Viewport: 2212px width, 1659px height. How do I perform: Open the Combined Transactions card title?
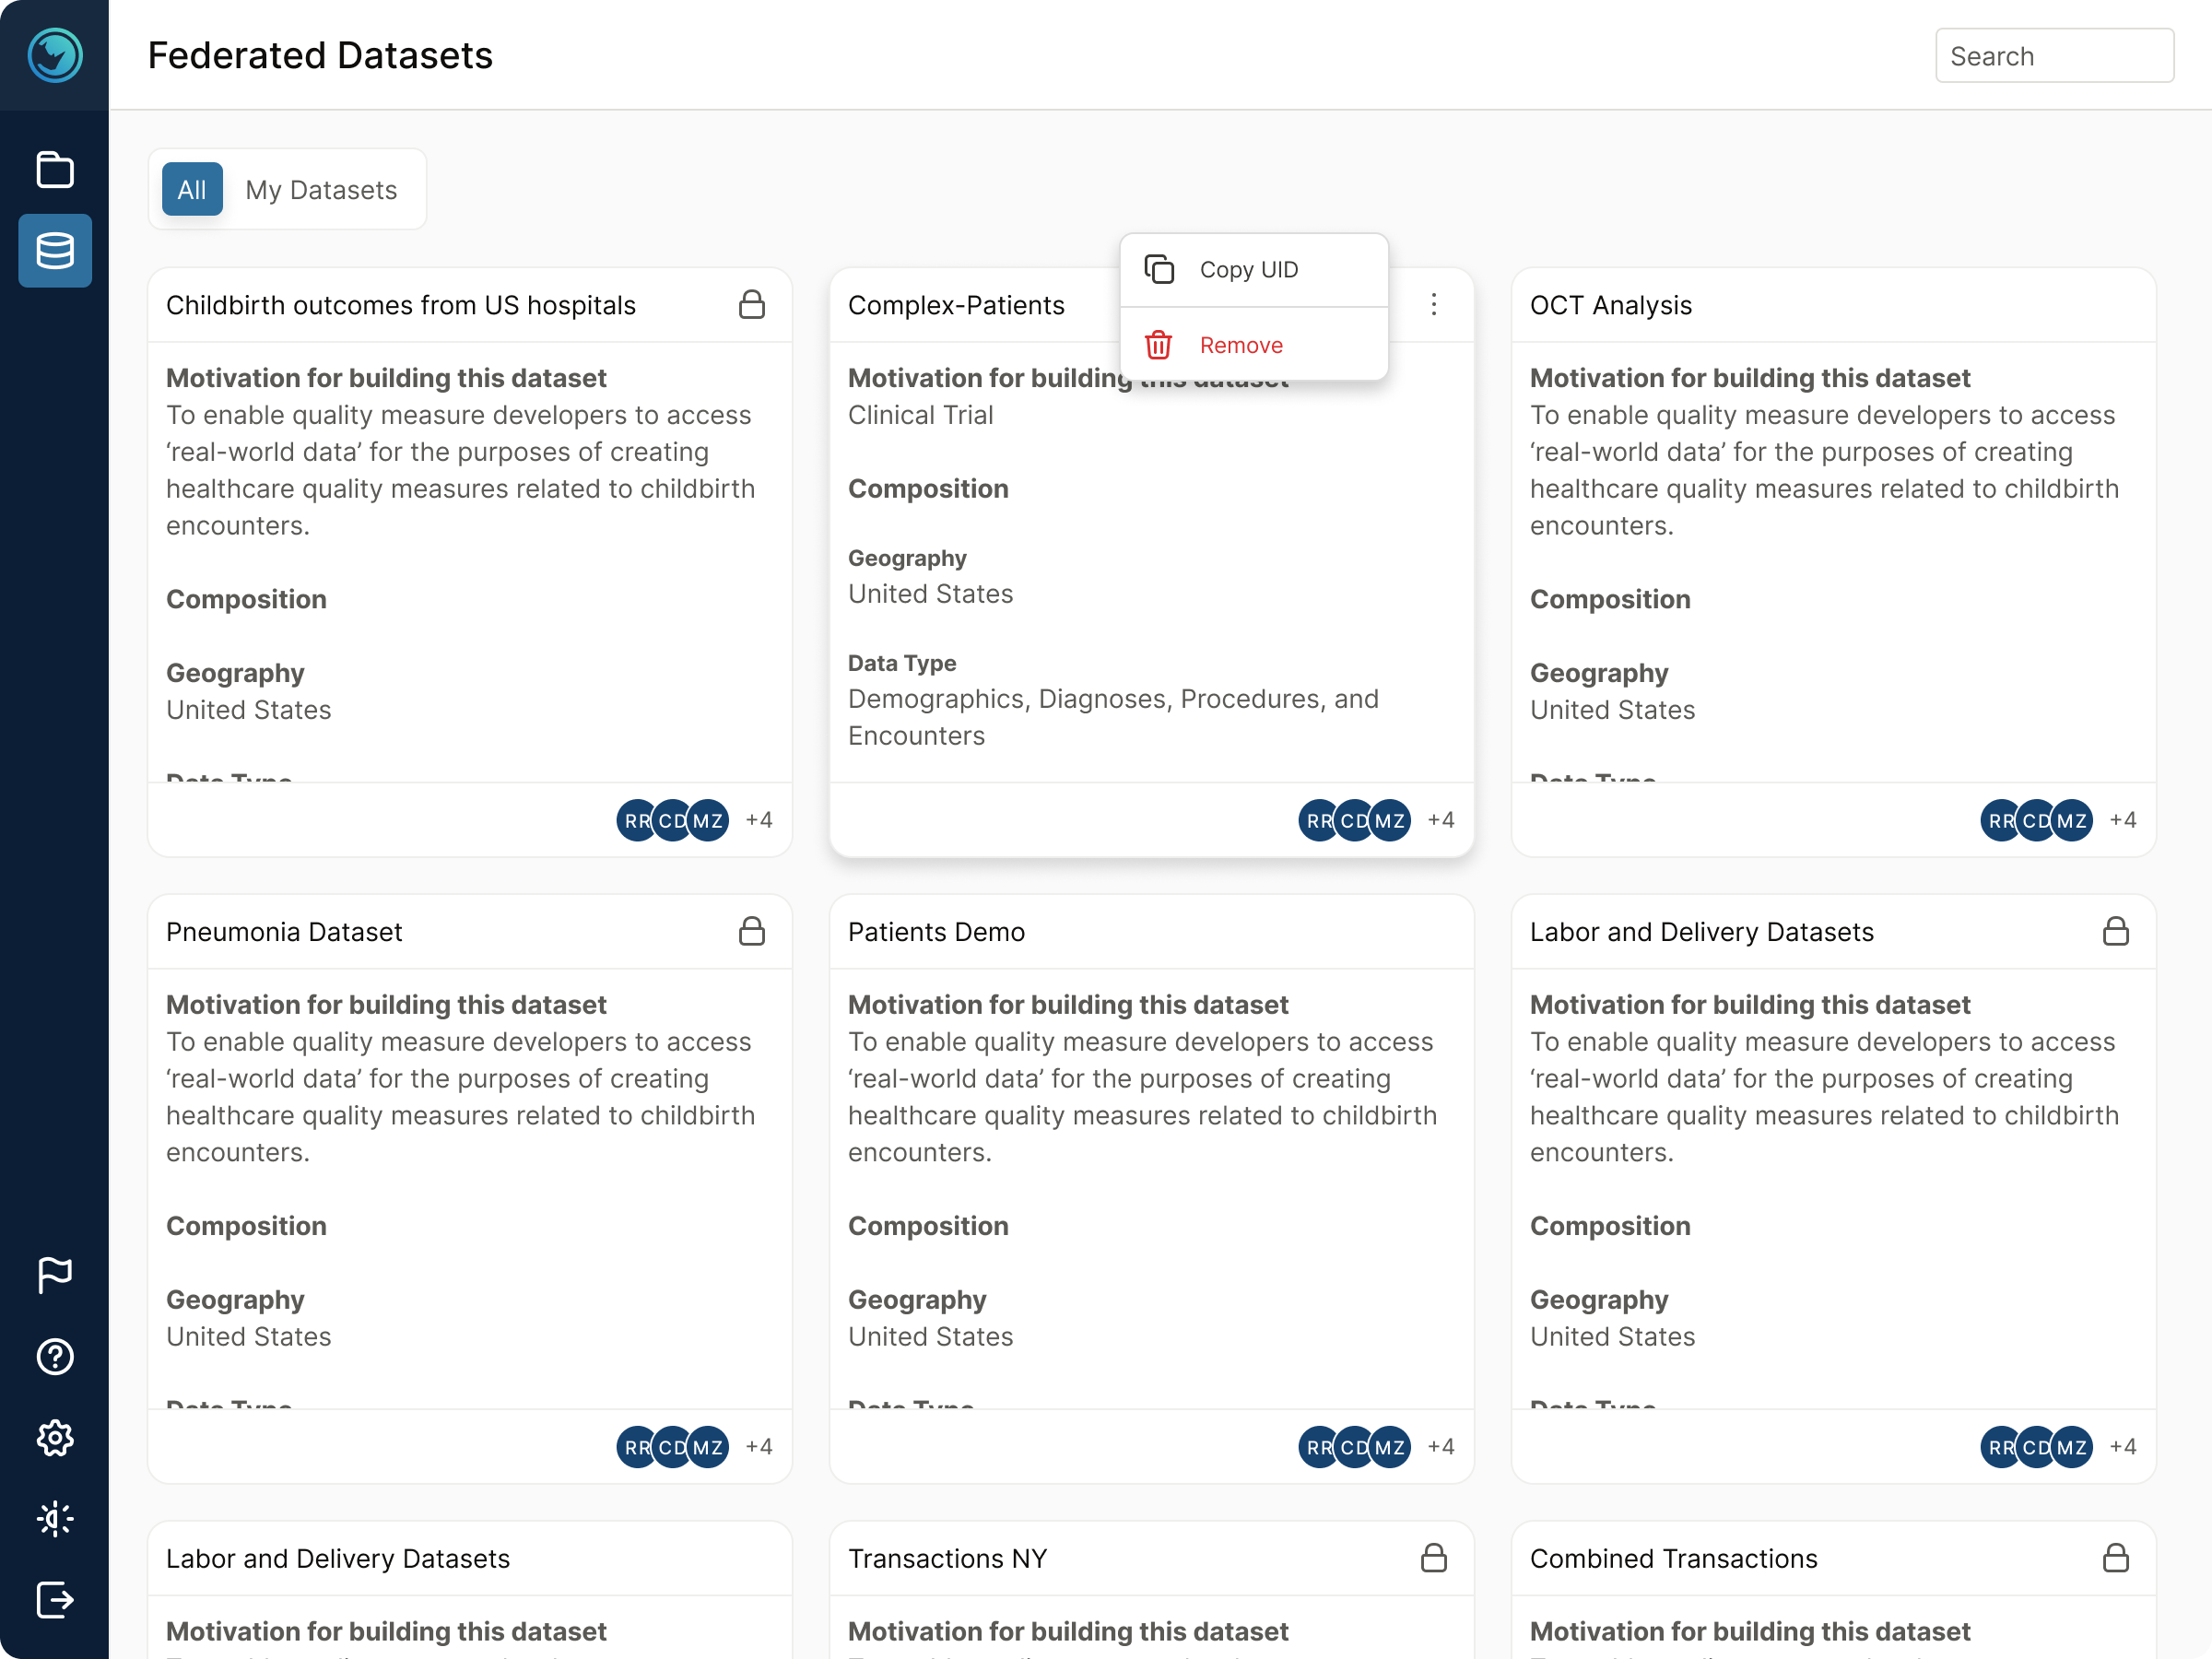coord(1674,1558)
